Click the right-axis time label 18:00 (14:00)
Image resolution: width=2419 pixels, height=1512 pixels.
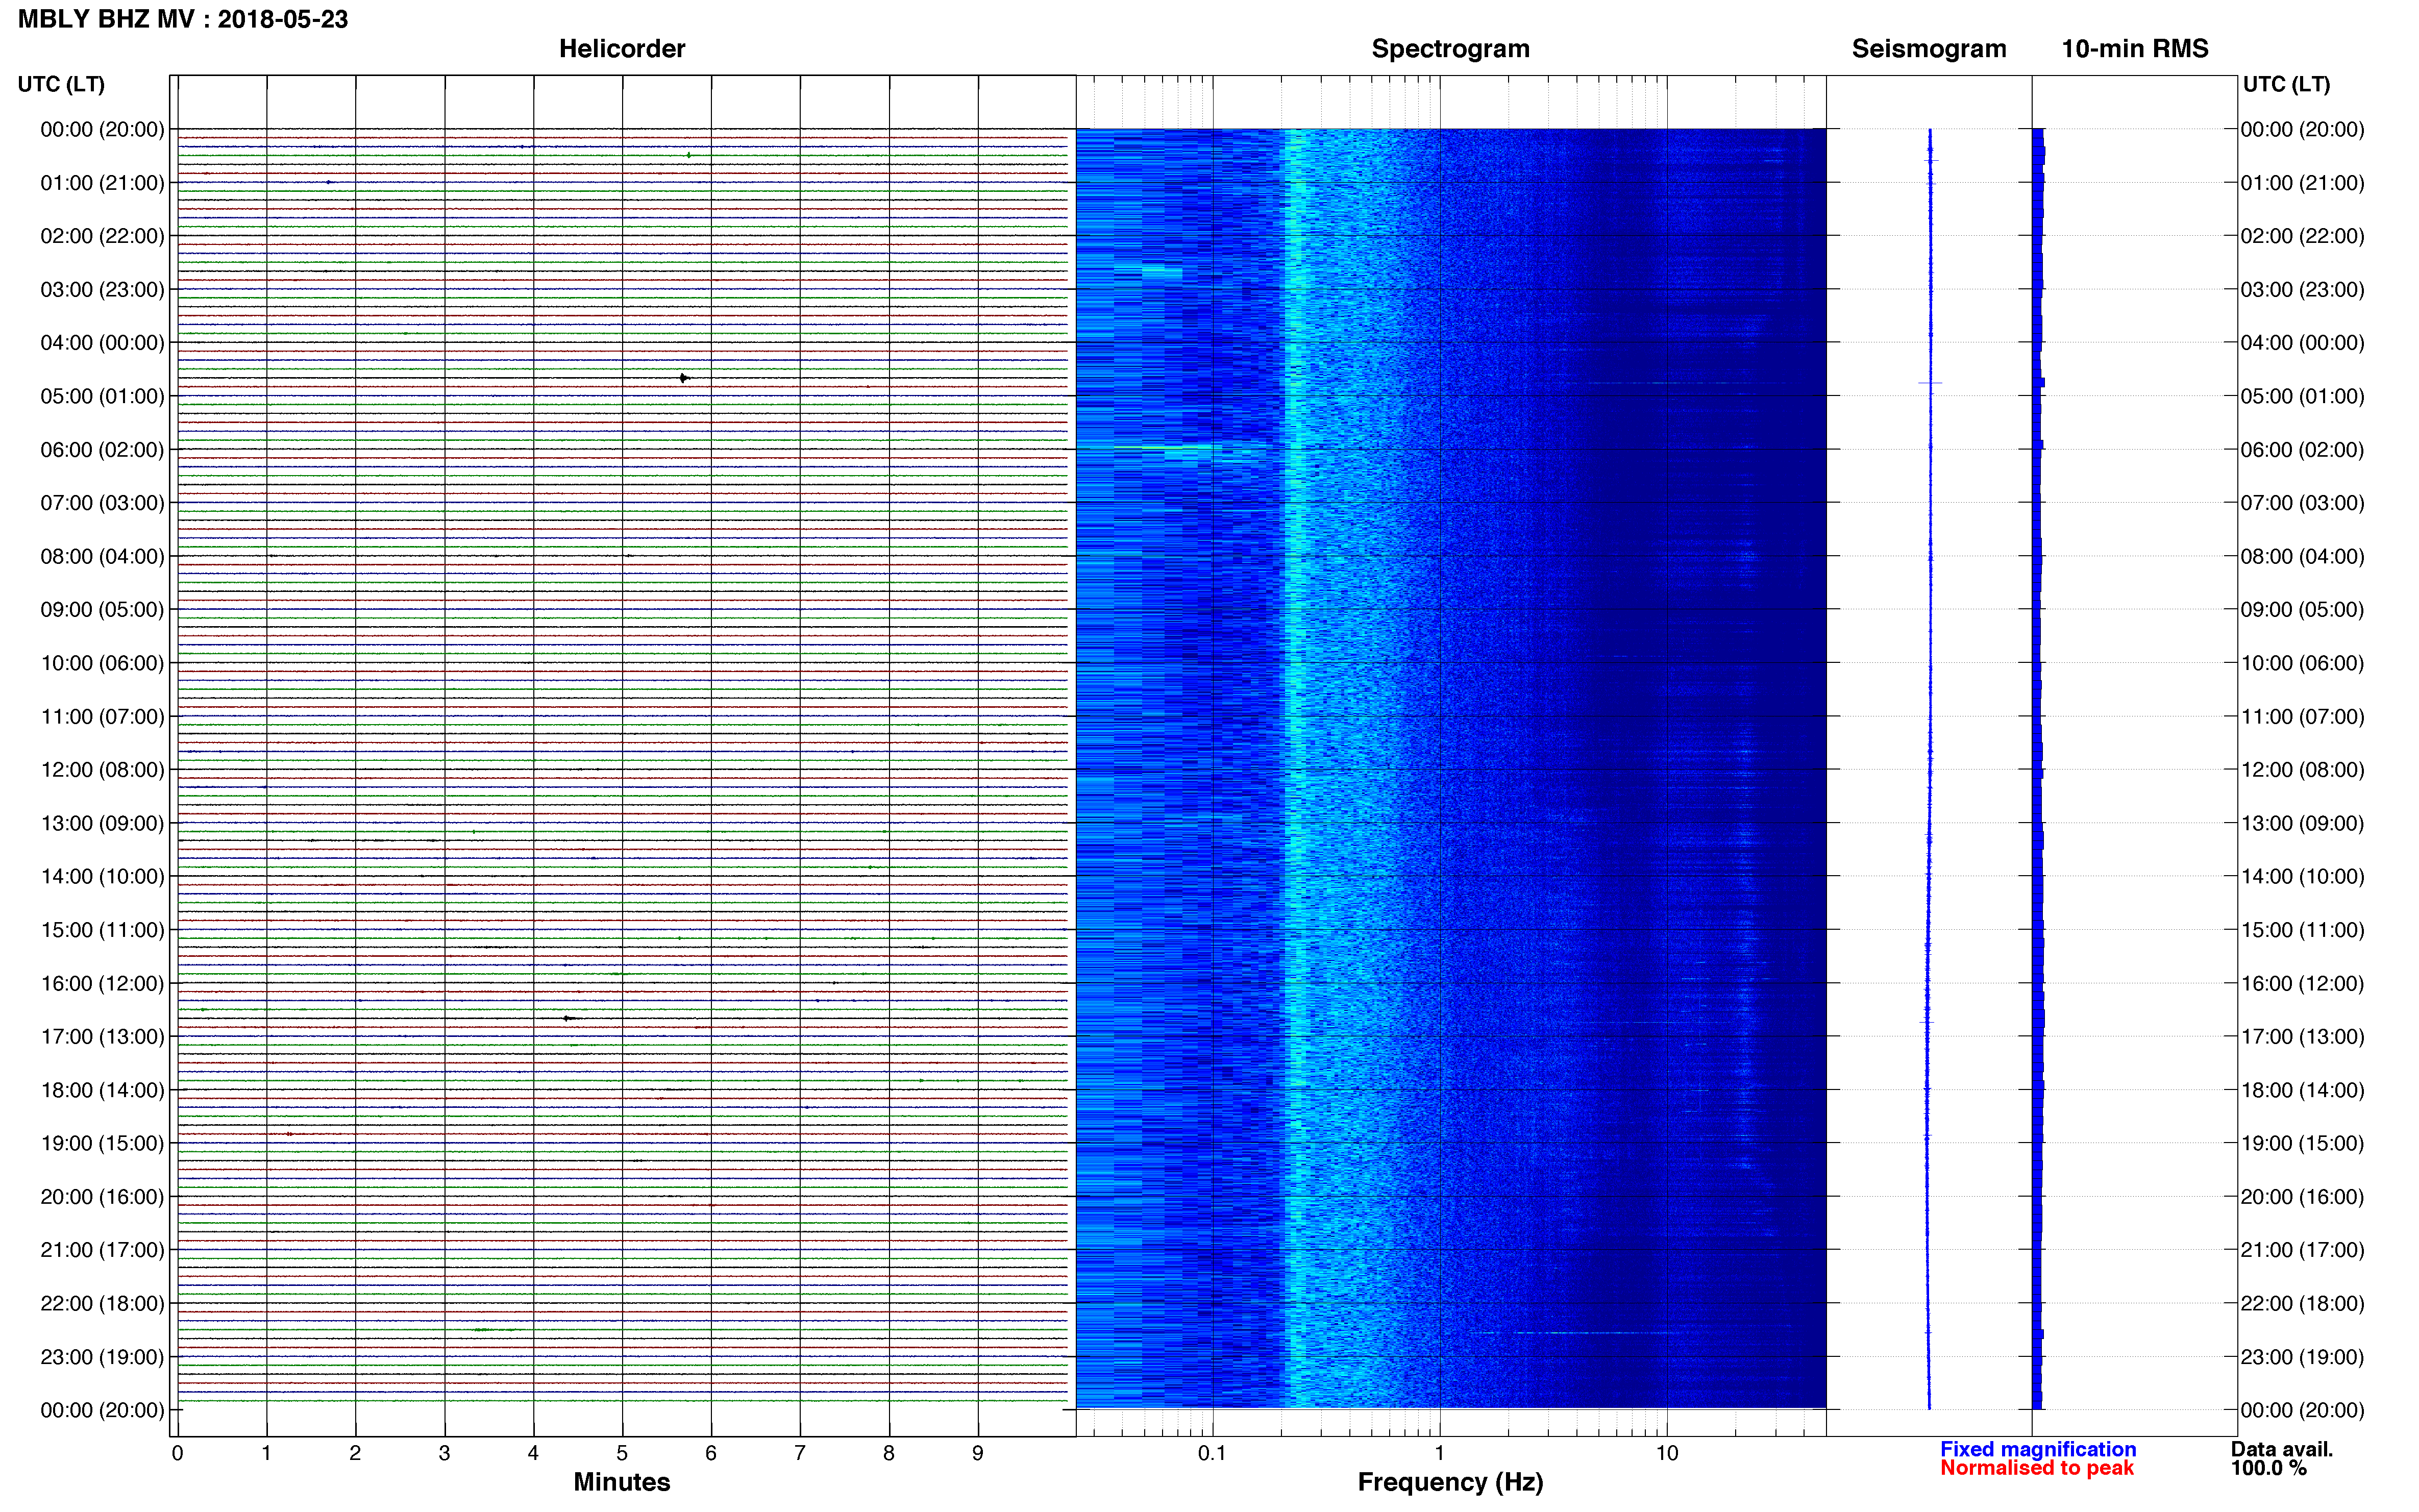pyautogui.click(x=2302, y=1090)
